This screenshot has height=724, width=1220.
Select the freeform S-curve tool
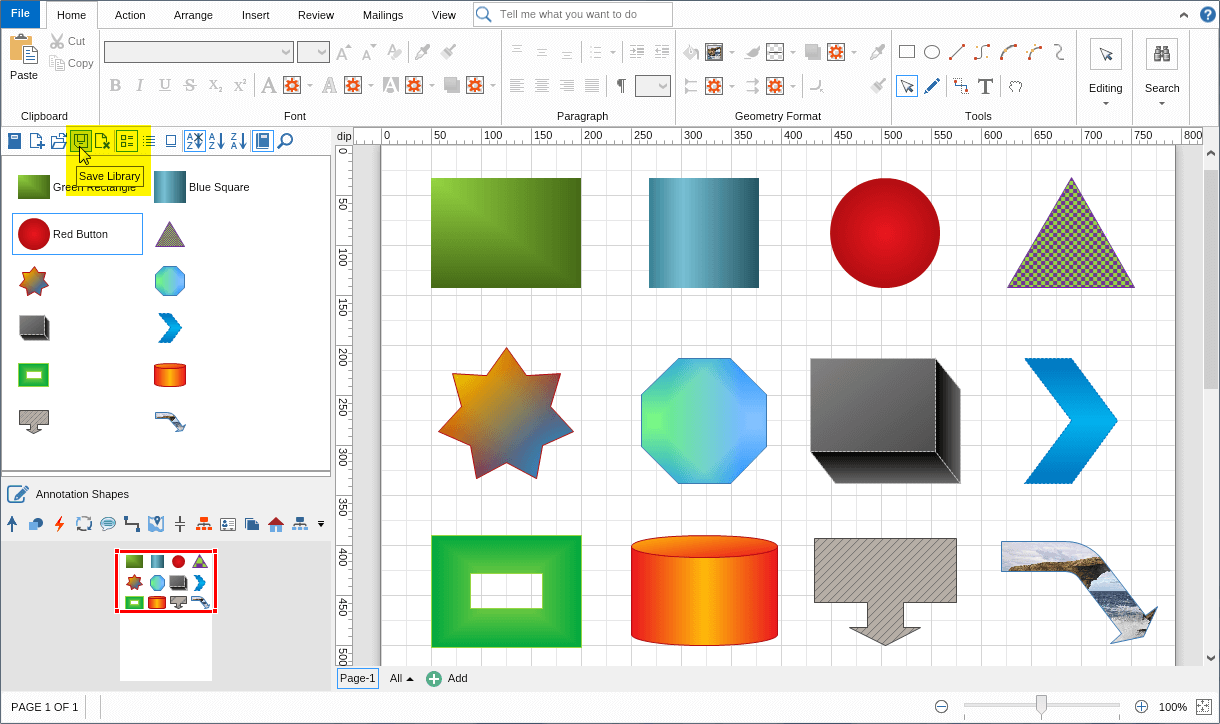click(1058, 52)
